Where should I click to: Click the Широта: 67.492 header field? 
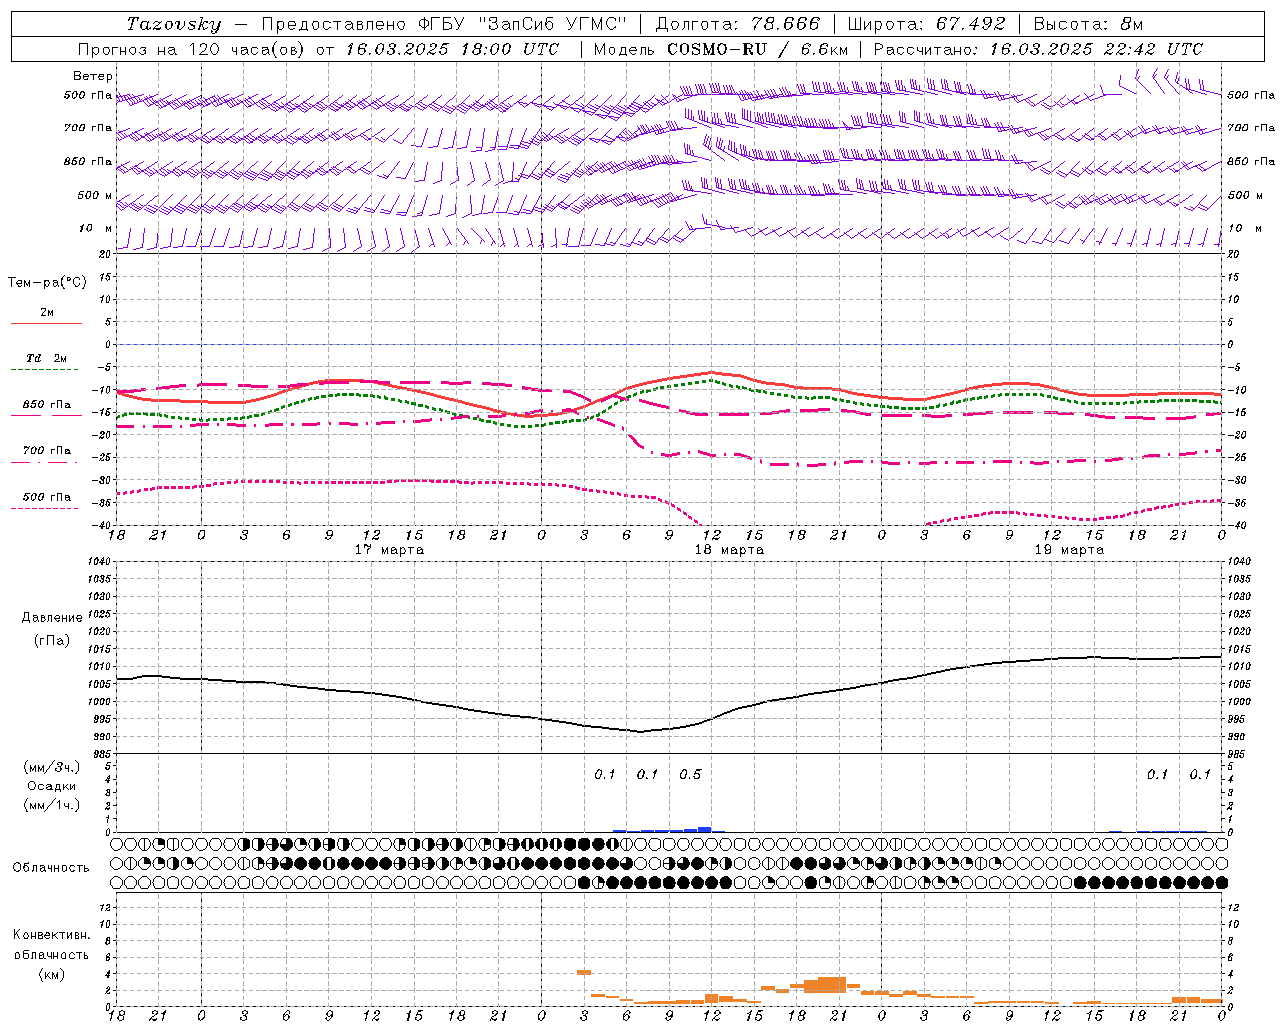(926, 24)
